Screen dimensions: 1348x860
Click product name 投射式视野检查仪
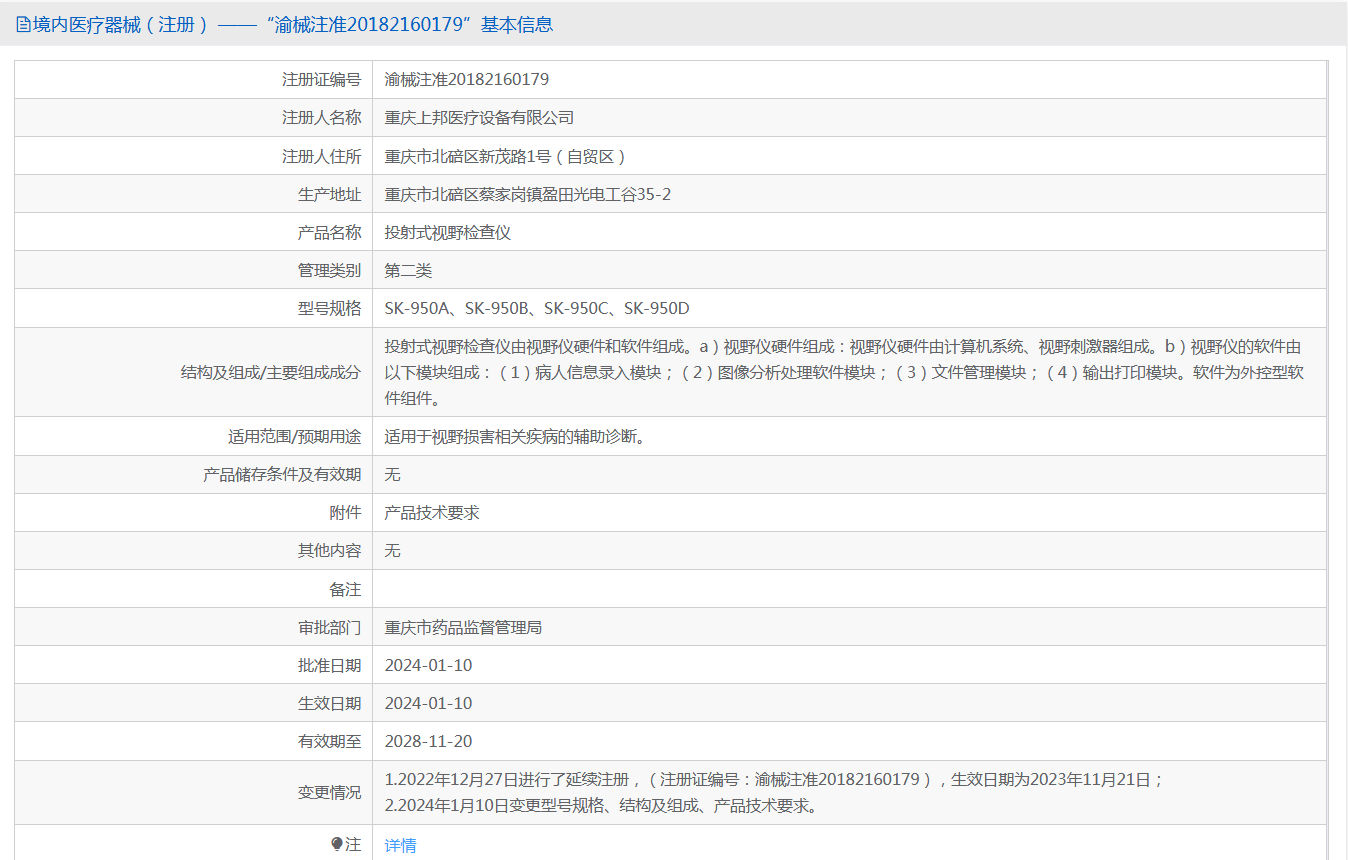pyautogui.click(x=448, y=232)
